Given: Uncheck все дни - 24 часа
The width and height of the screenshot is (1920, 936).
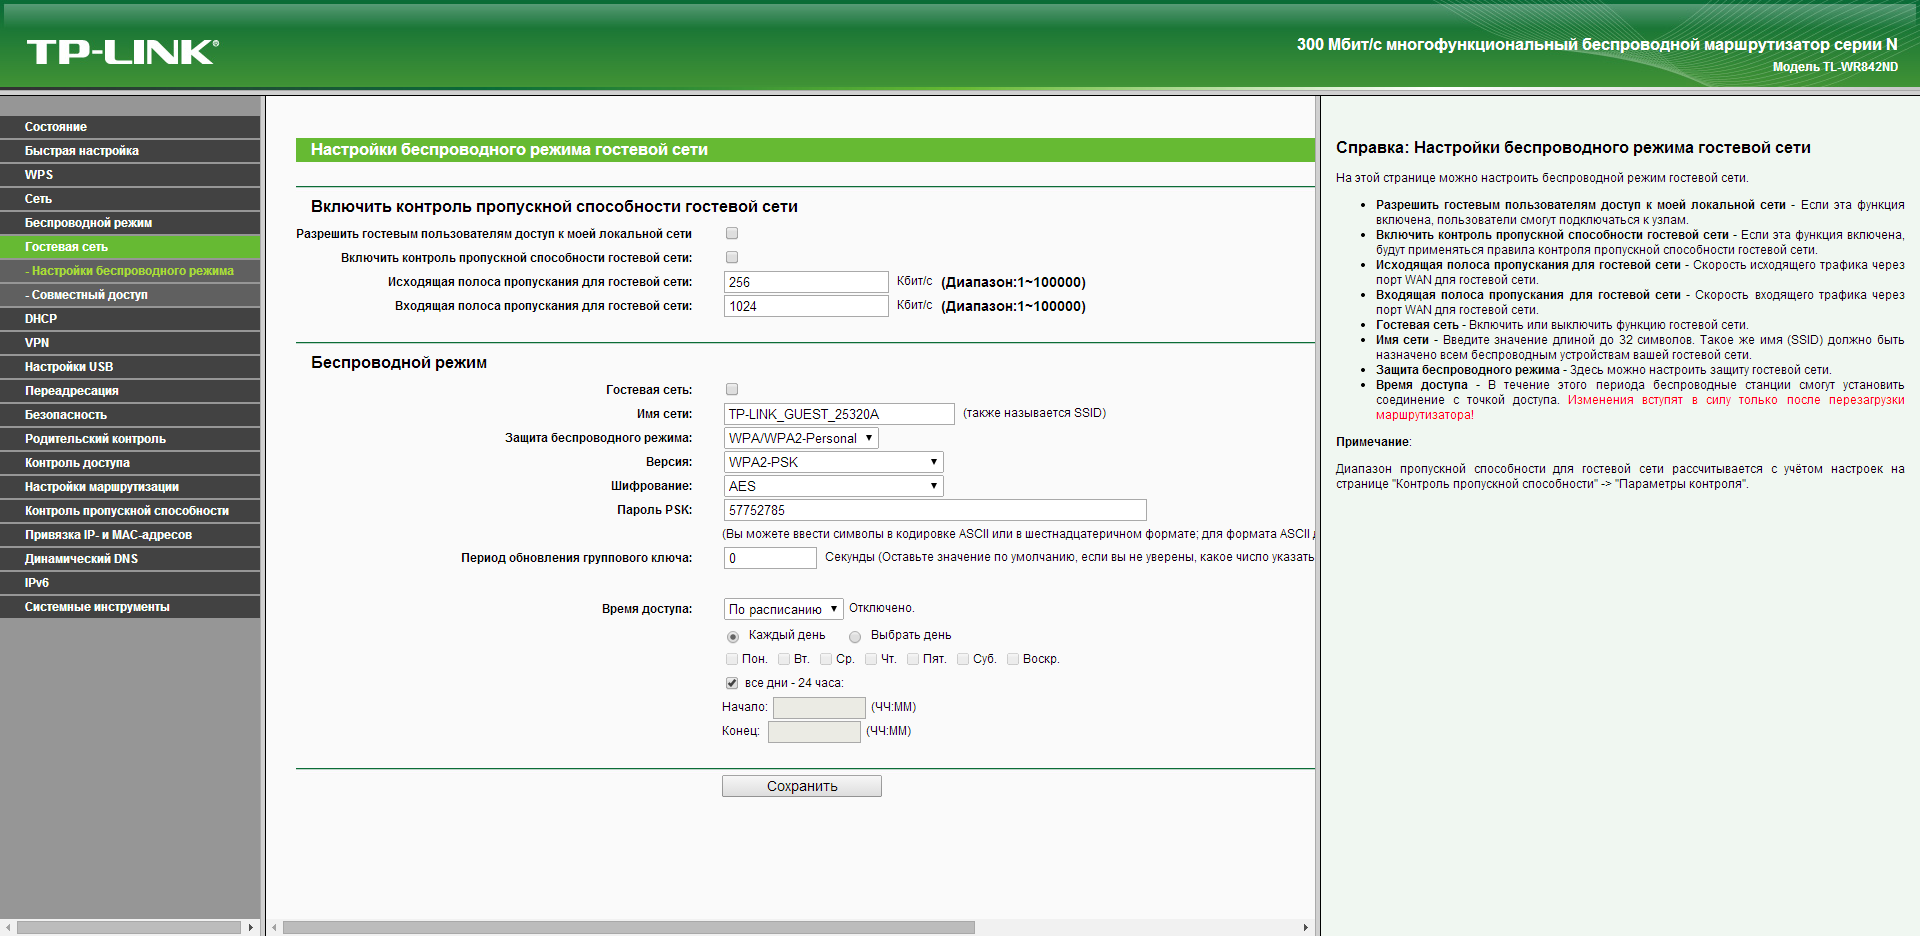Looking at the screenshot, I should coord(732,683).
